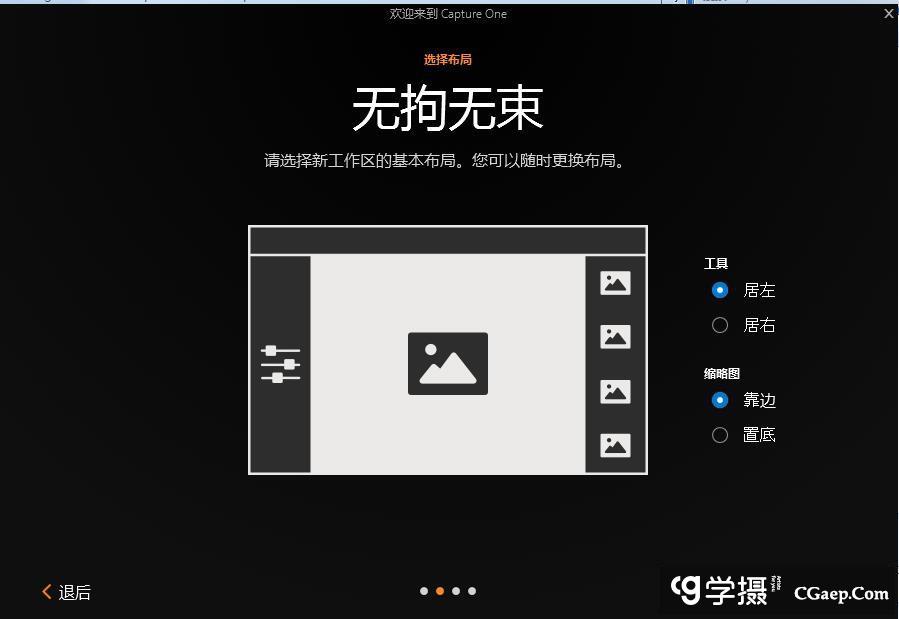This screenshot has width=899, height=619.
Task: Close the Capture One welcome dialog
Action: tap(888, 14)
